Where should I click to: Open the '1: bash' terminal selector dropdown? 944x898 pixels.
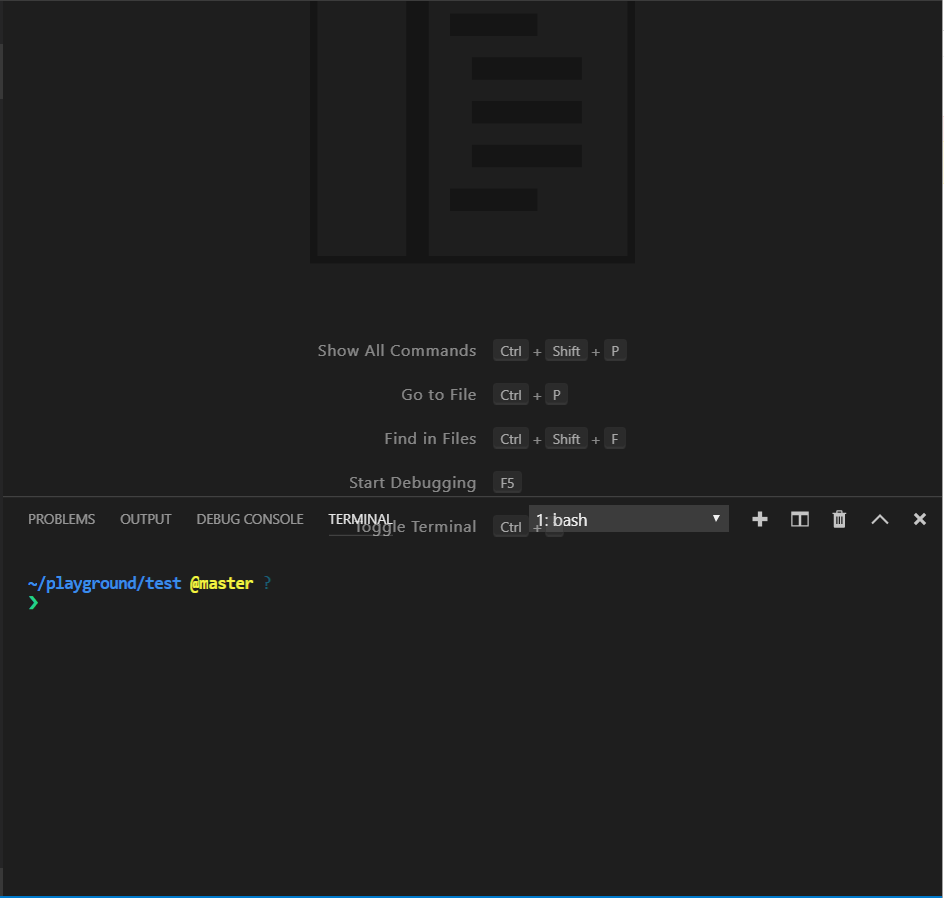click(629, 519)
